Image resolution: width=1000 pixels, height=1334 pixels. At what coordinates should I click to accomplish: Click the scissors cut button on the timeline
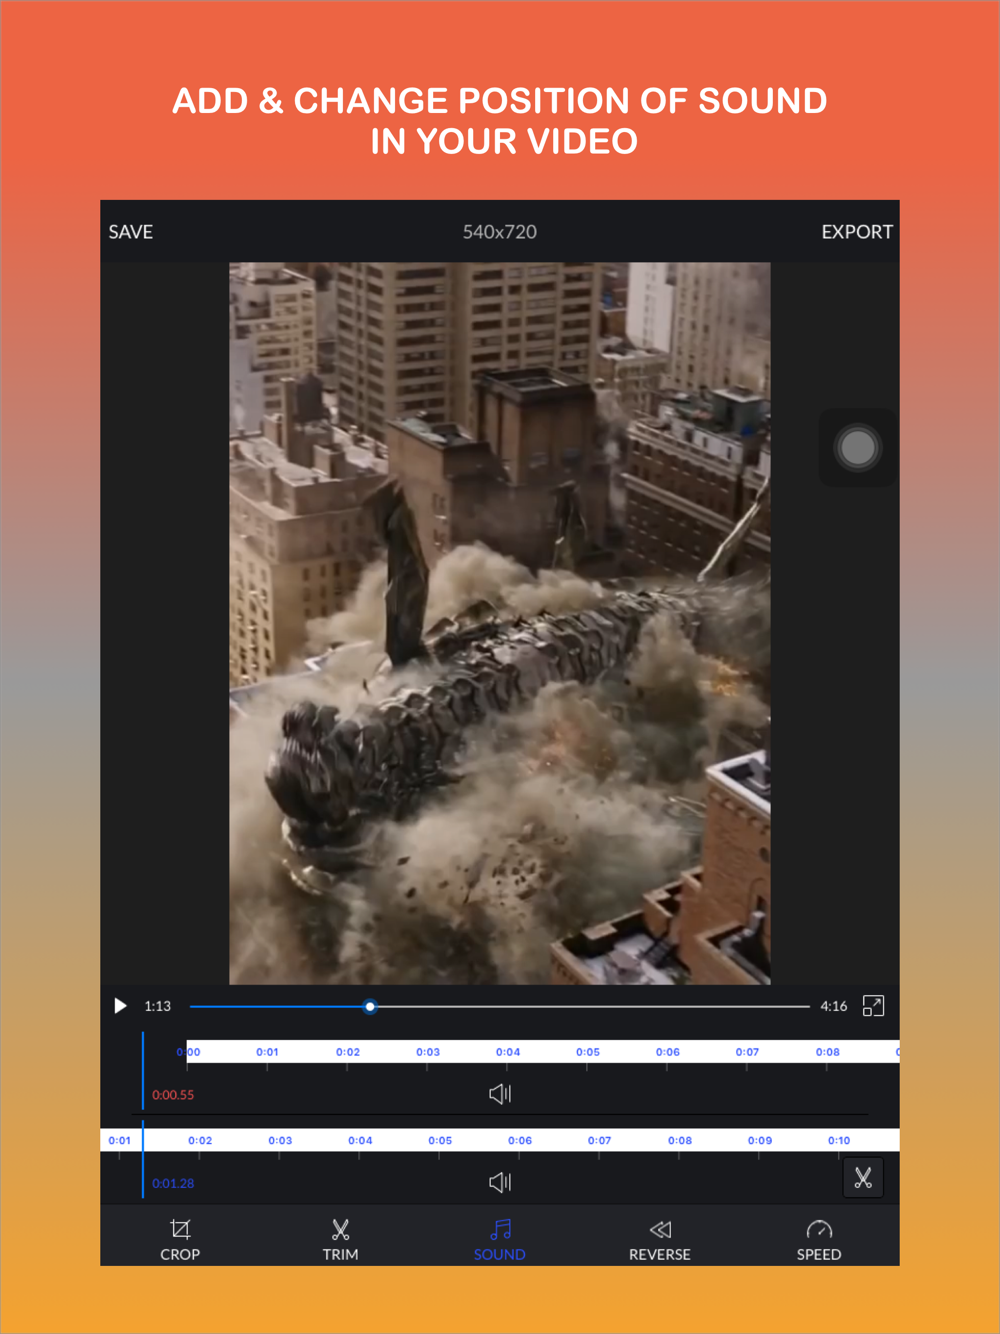(863, 1178)
